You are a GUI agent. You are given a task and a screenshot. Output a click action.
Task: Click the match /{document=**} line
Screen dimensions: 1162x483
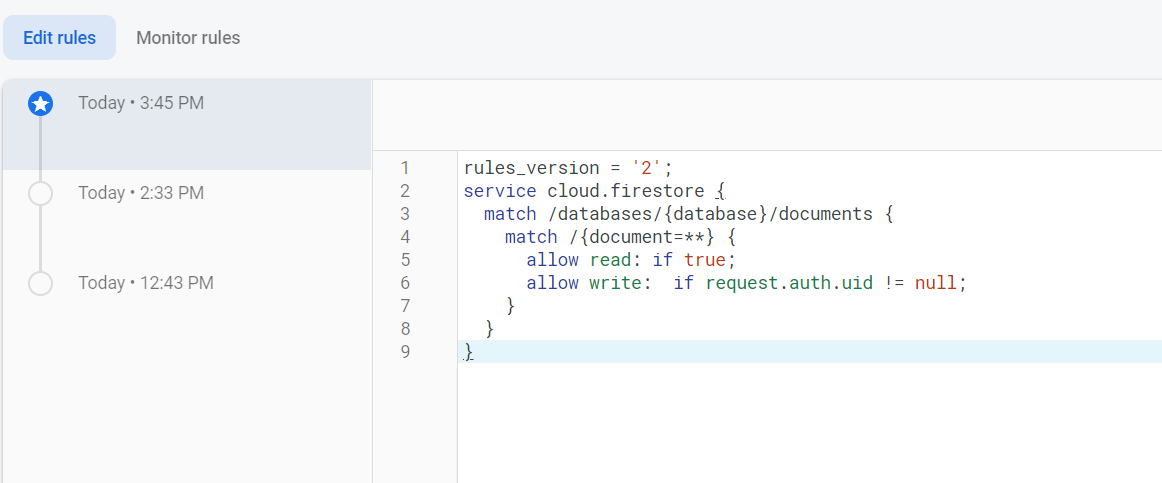click(620, 237)
